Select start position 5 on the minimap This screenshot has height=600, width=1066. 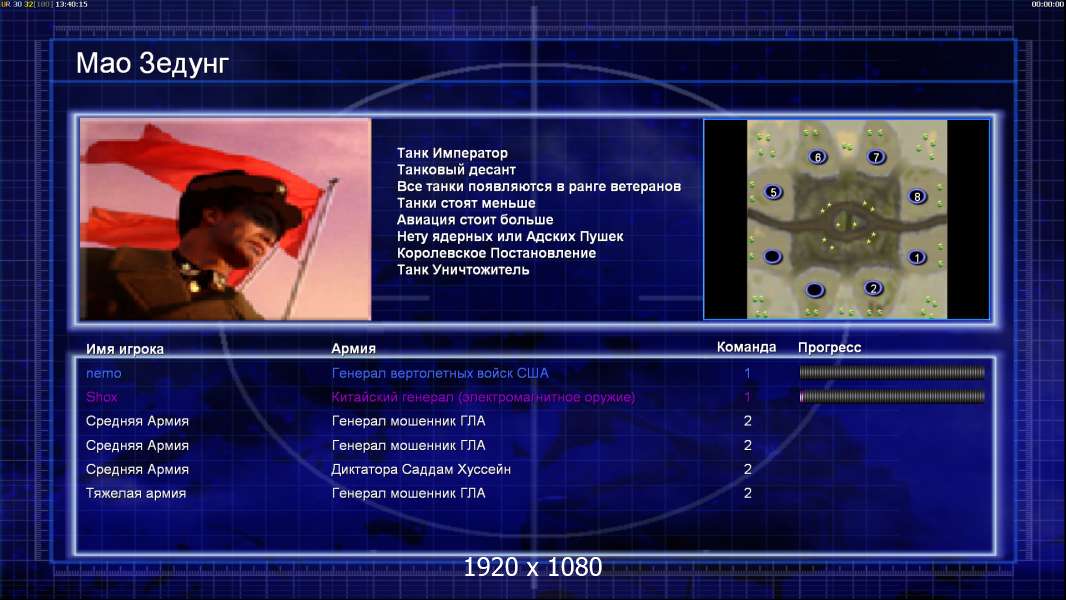[x=773, y=192]
